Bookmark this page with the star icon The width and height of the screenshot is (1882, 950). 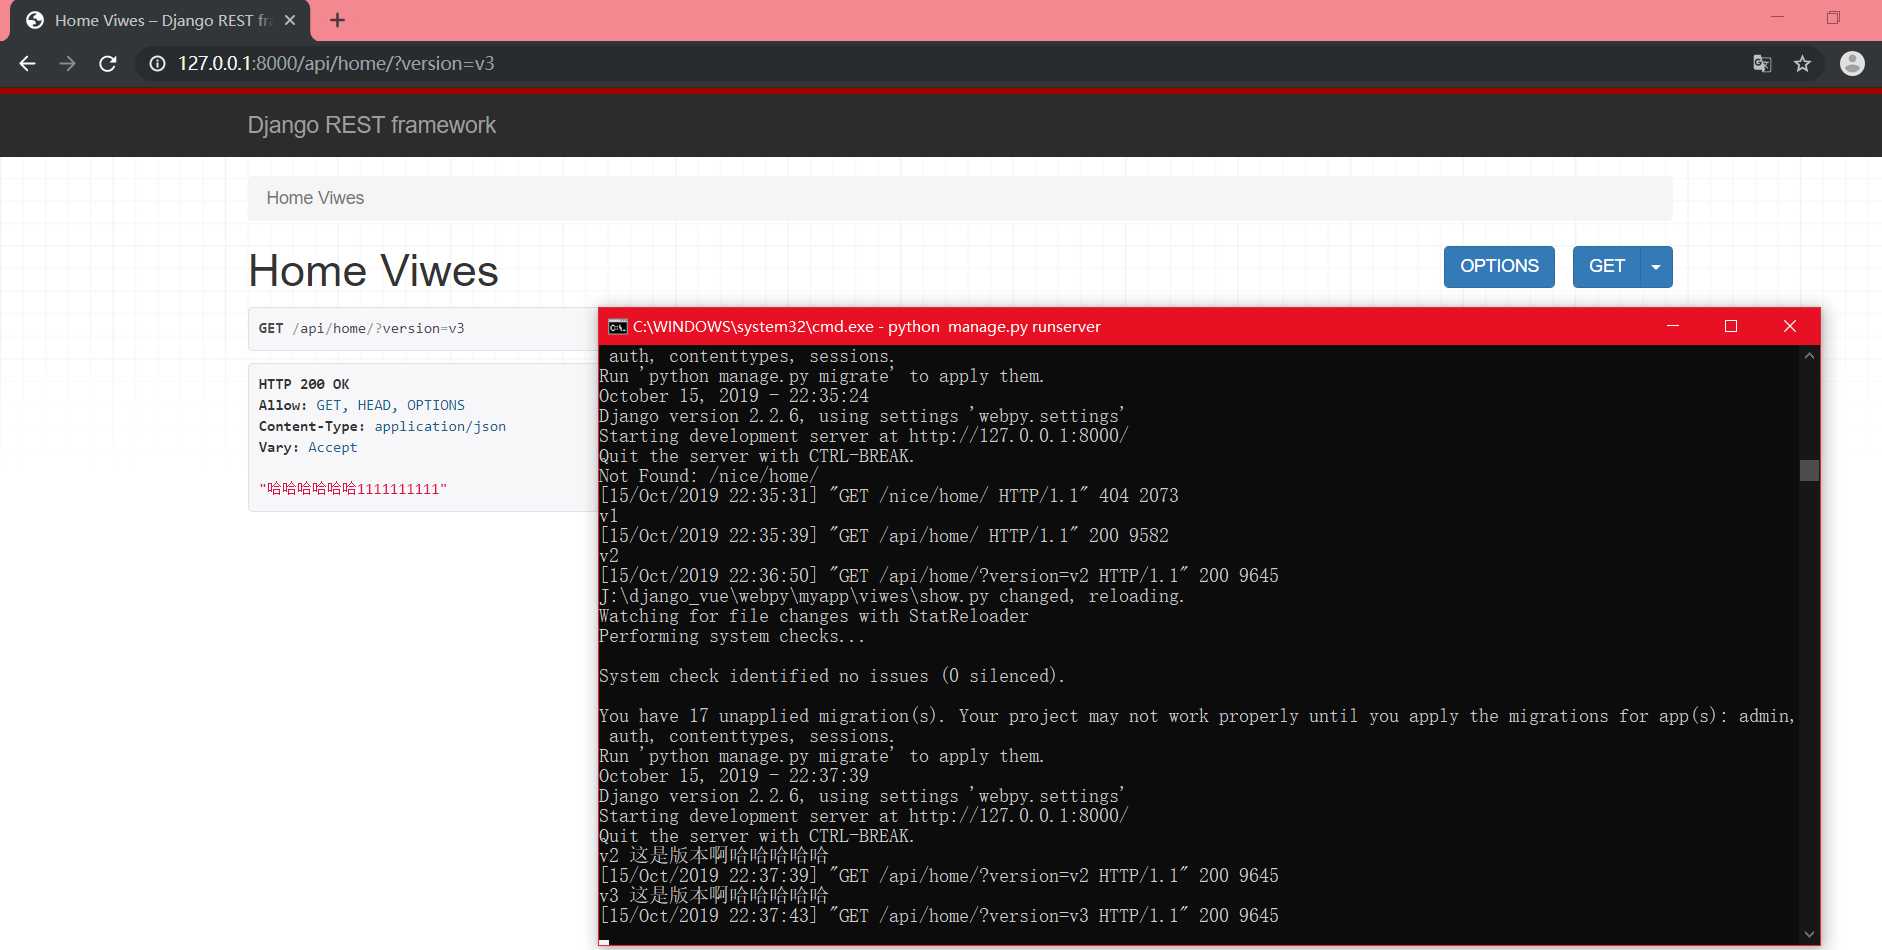[x=1802, y=64]
